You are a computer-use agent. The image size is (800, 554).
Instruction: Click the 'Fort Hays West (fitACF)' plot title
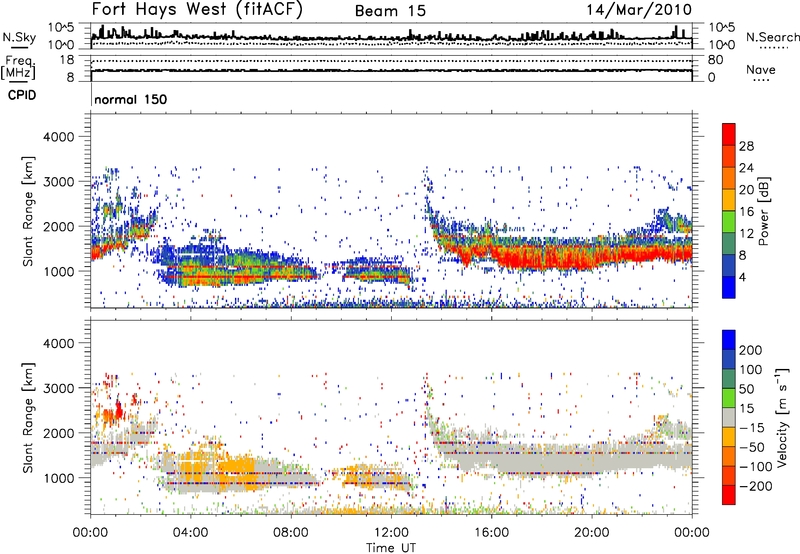pos(197,10)
